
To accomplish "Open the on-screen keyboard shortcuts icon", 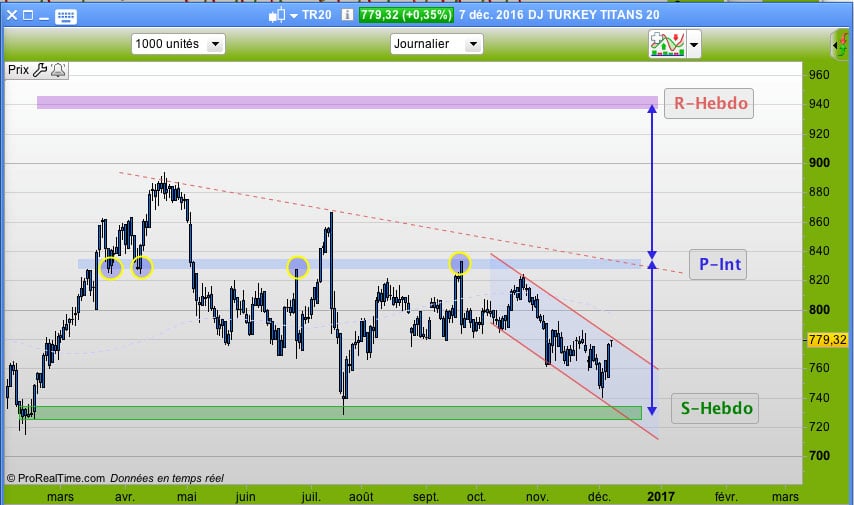I will coord(66,16).
